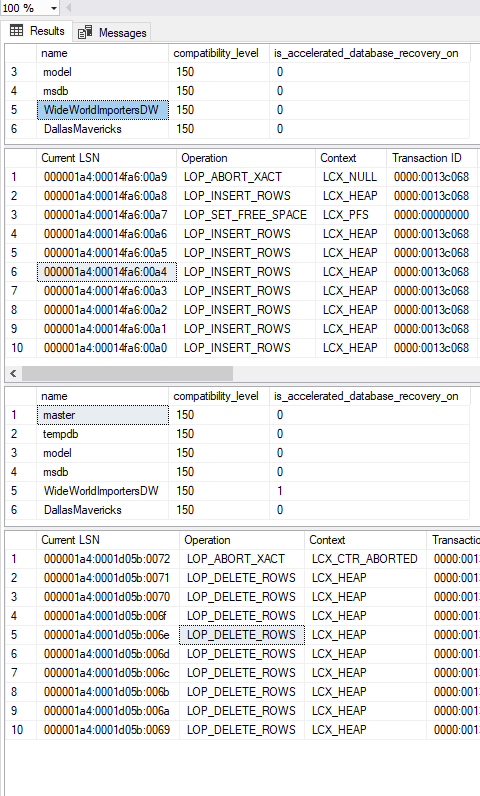Viewport: 480px width, 796px height.
Task: Select the 'name' column header in first grid
Action: coord(102,53)
